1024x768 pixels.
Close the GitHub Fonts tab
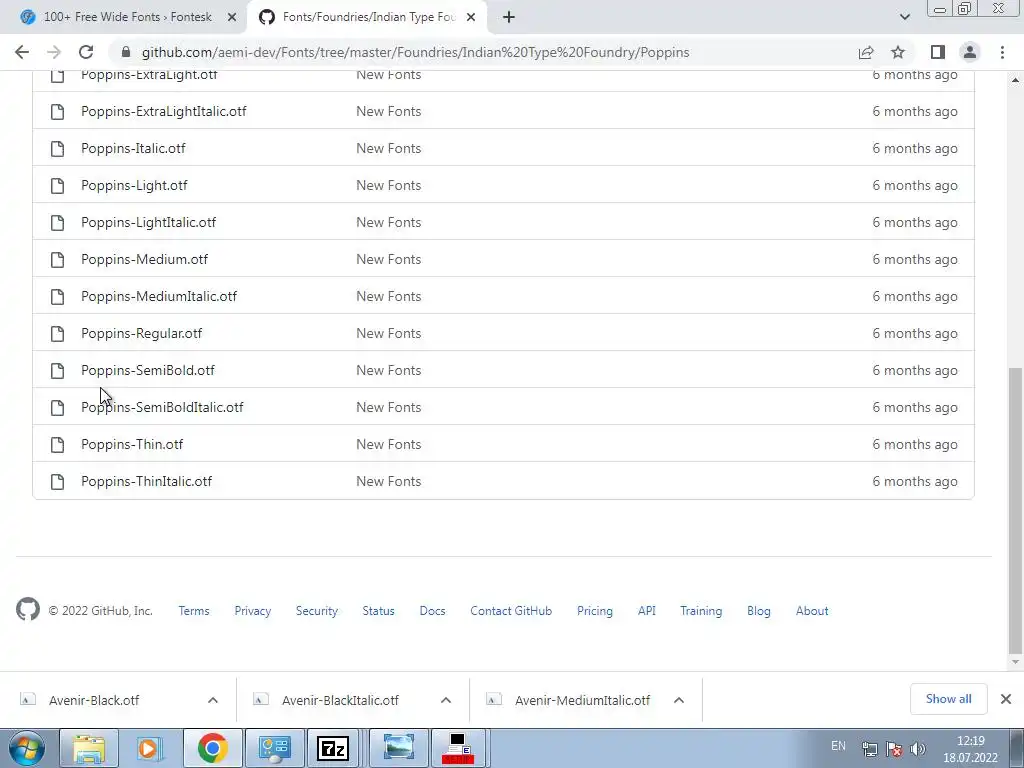tap(471, 18)
